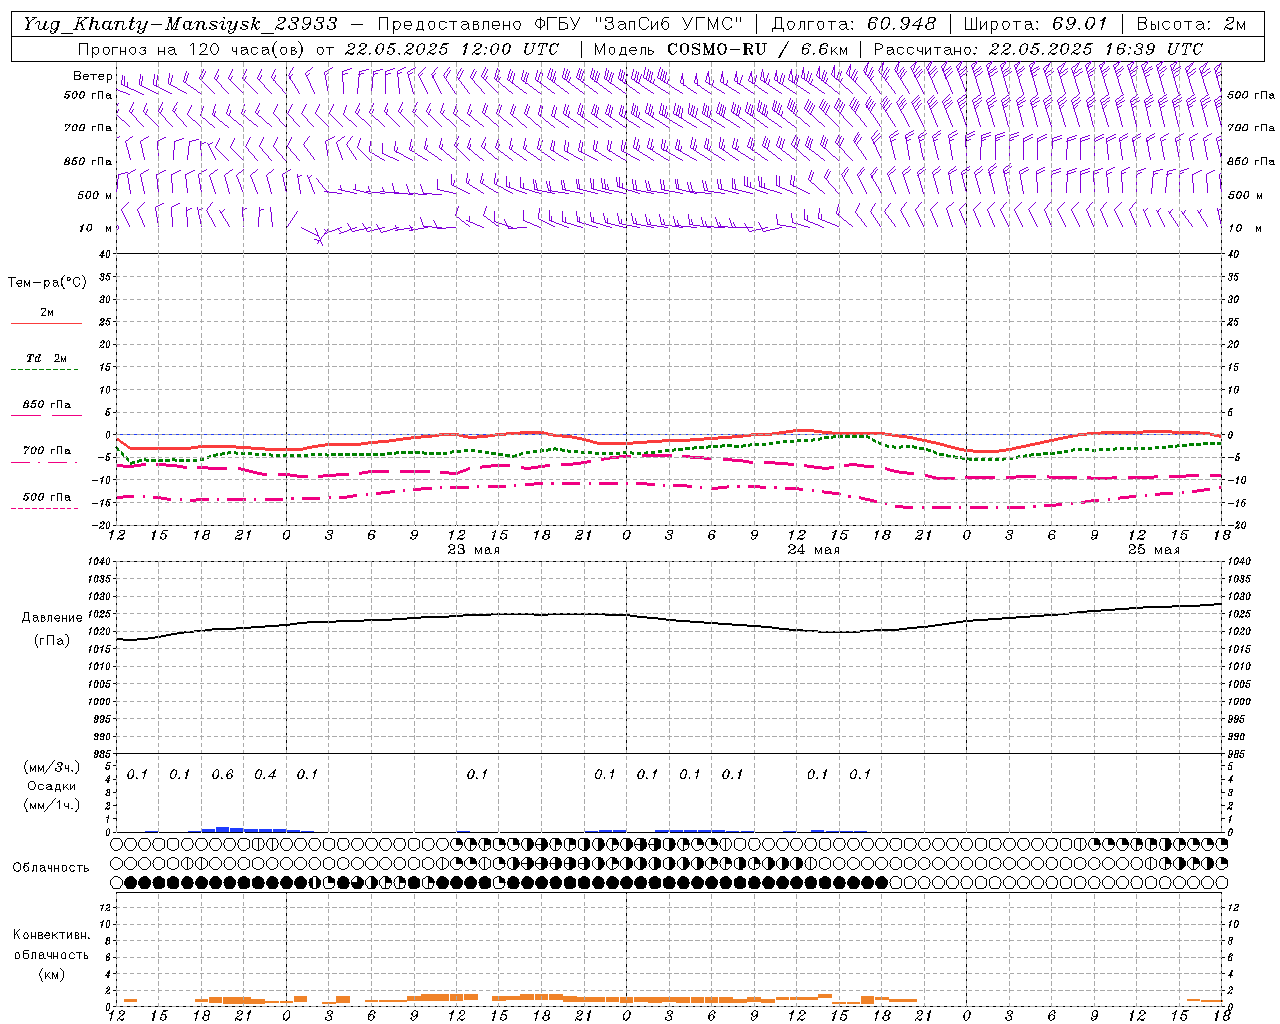Image resolution: width=1280 pixels, height=1024 pixels.
Task: Click the 25 мая date label
Action: (x=1153, y=550)
